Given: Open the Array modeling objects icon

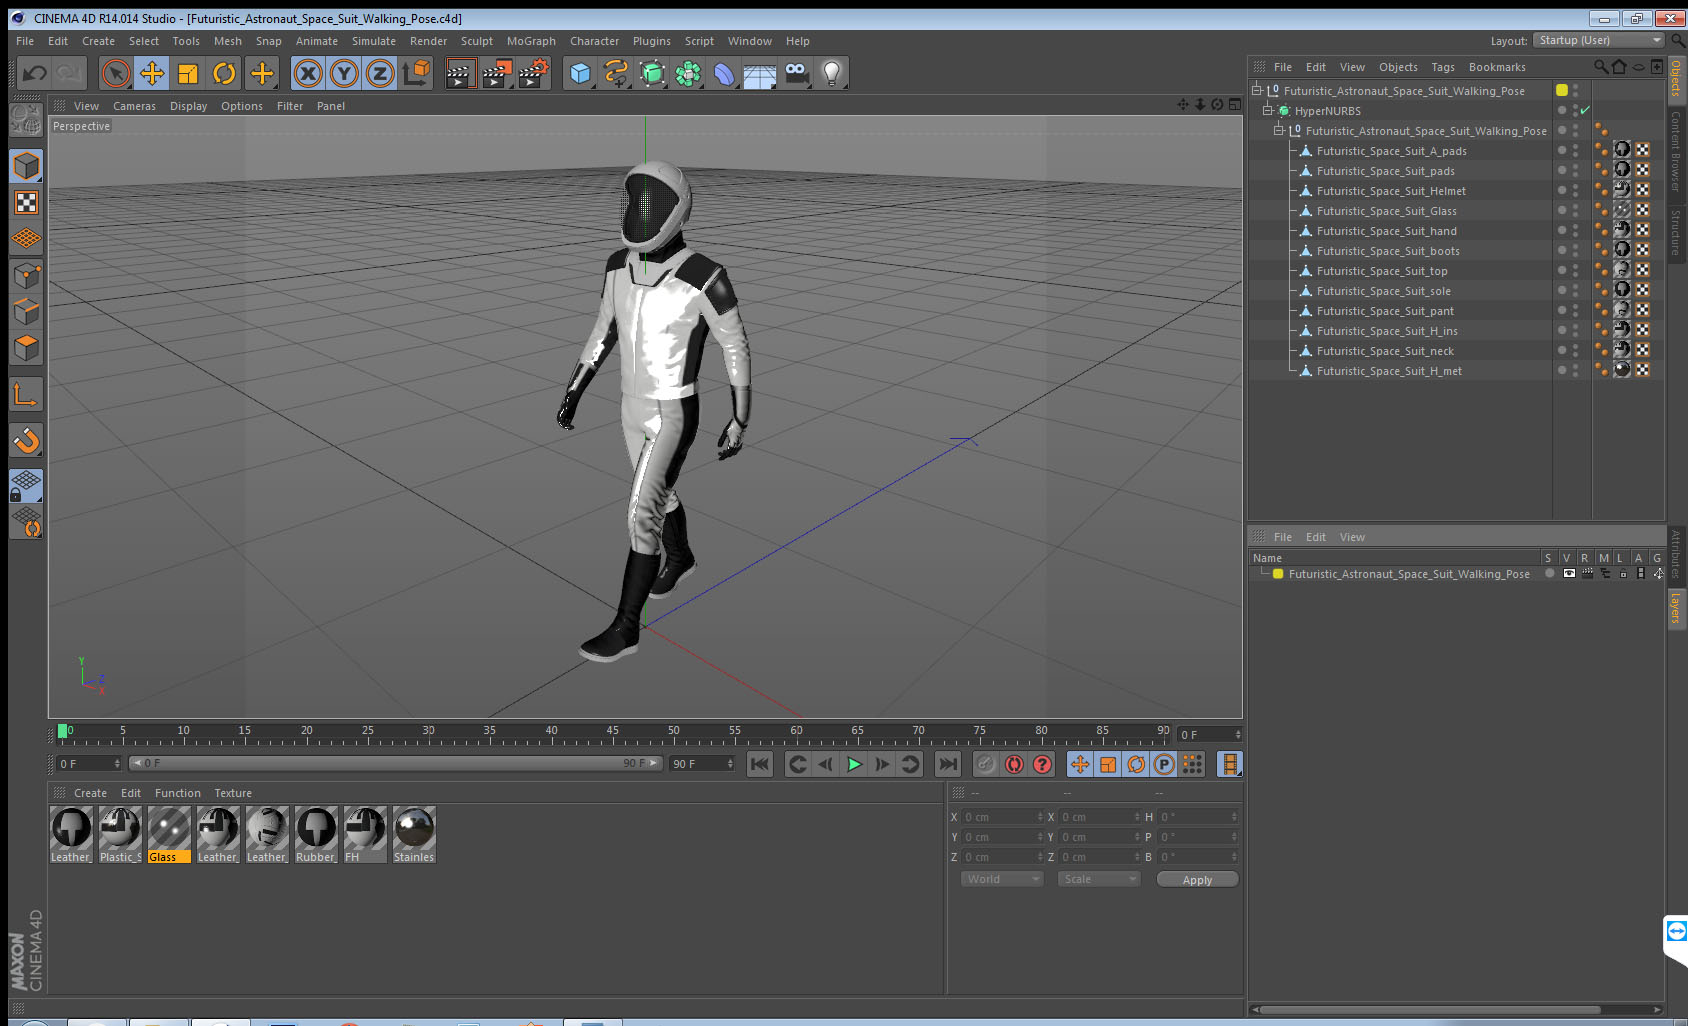Looking at the screenshot, I should [688, 73].
